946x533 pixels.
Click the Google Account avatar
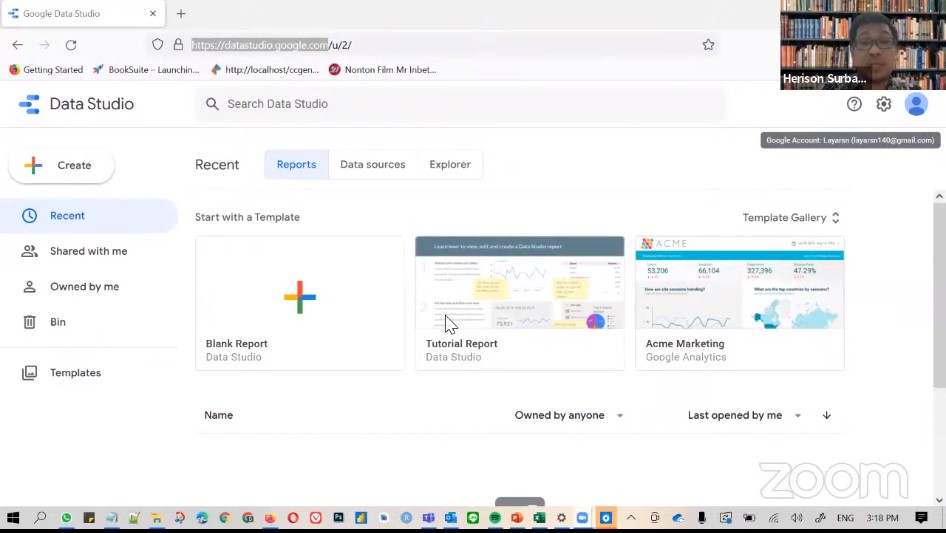[916, 104]
